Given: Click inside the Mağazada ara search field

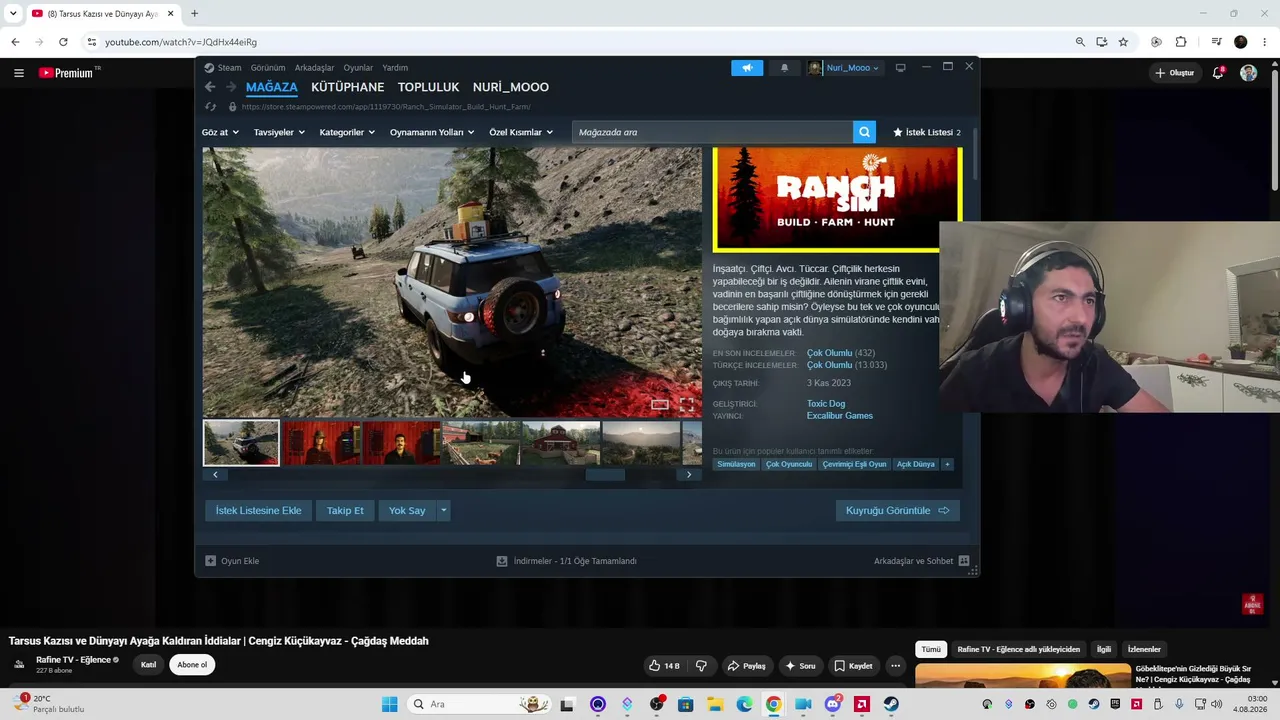Looking at the screenshot, I should pyautogui.click(x=712, y=132).
